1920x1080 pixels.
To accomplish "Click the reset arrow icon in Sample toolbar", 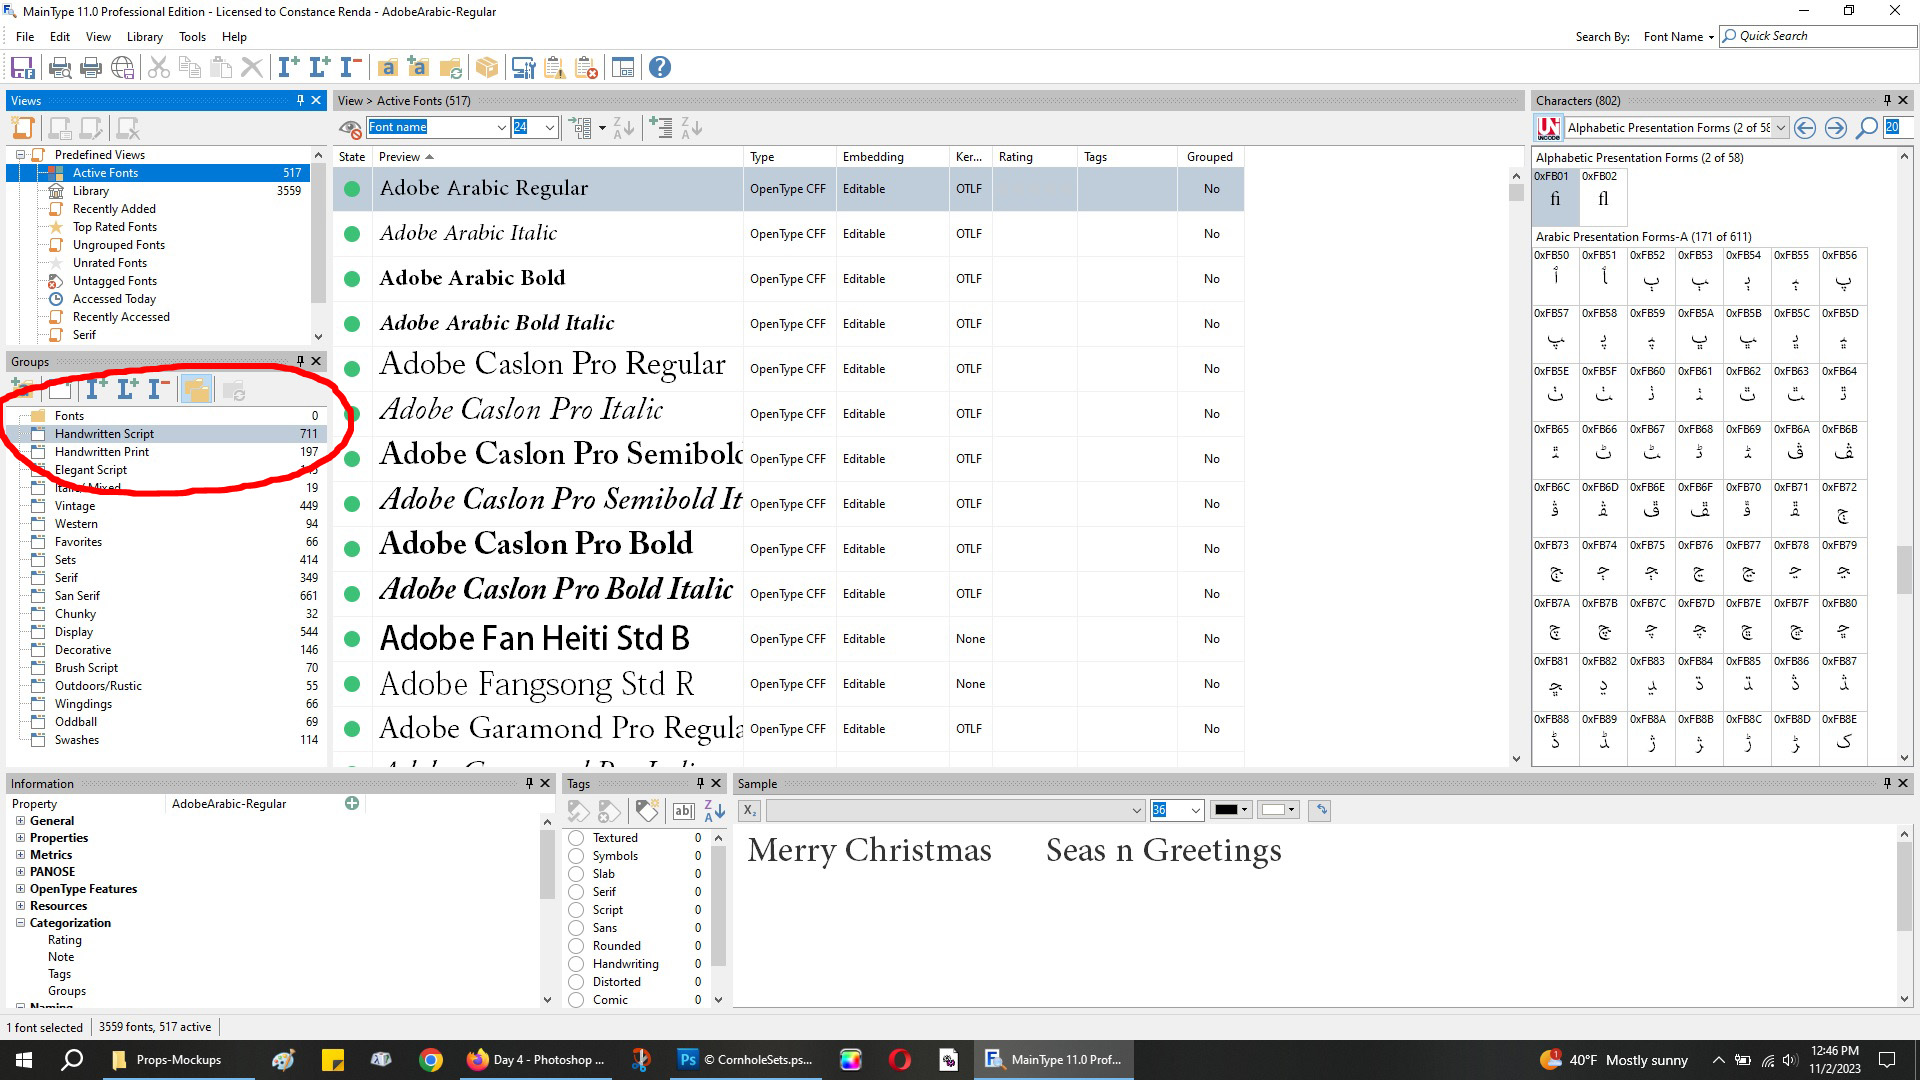I will [x=1321, y=811].
